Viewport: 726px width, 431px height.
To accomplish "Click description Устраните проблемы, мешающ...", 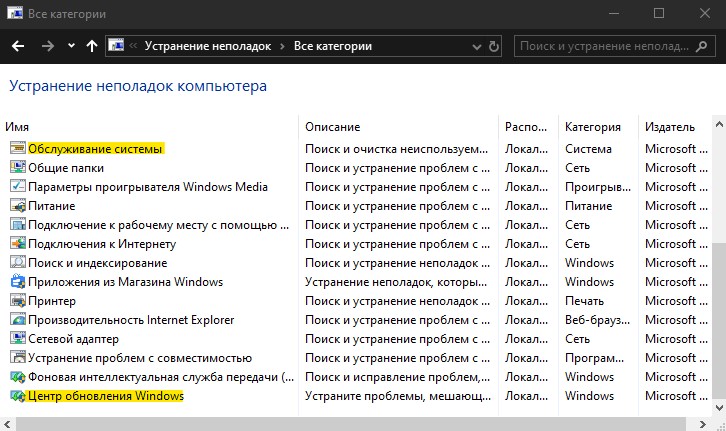I will pos(398,396).
